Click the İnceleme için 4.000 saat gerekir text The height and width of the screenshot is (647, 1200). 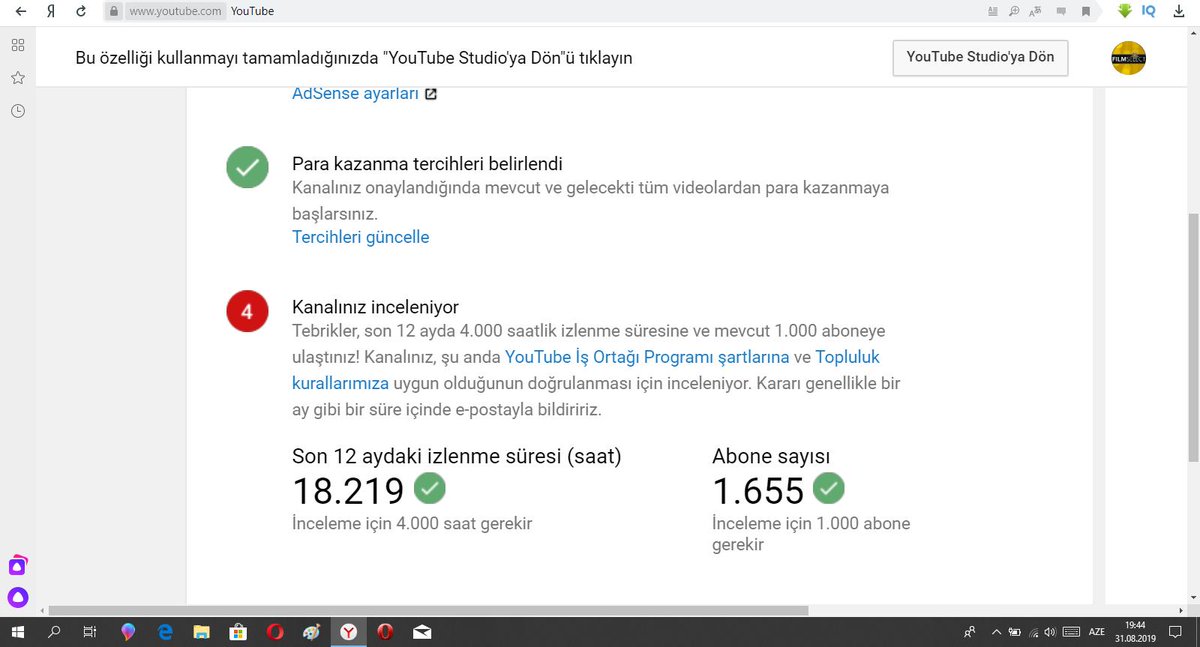pyautogui.click(x=412, y=523)
